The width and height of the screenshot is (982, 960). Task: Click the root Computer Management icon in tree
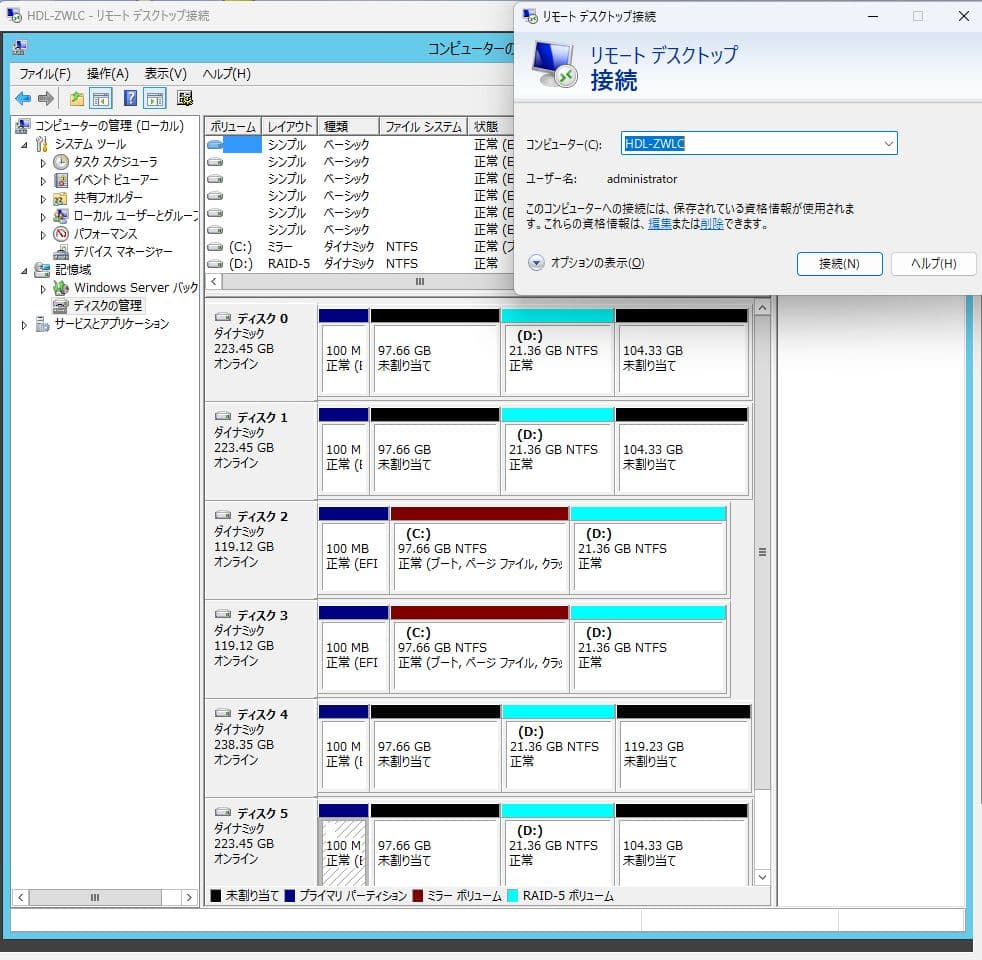[23, 126]
